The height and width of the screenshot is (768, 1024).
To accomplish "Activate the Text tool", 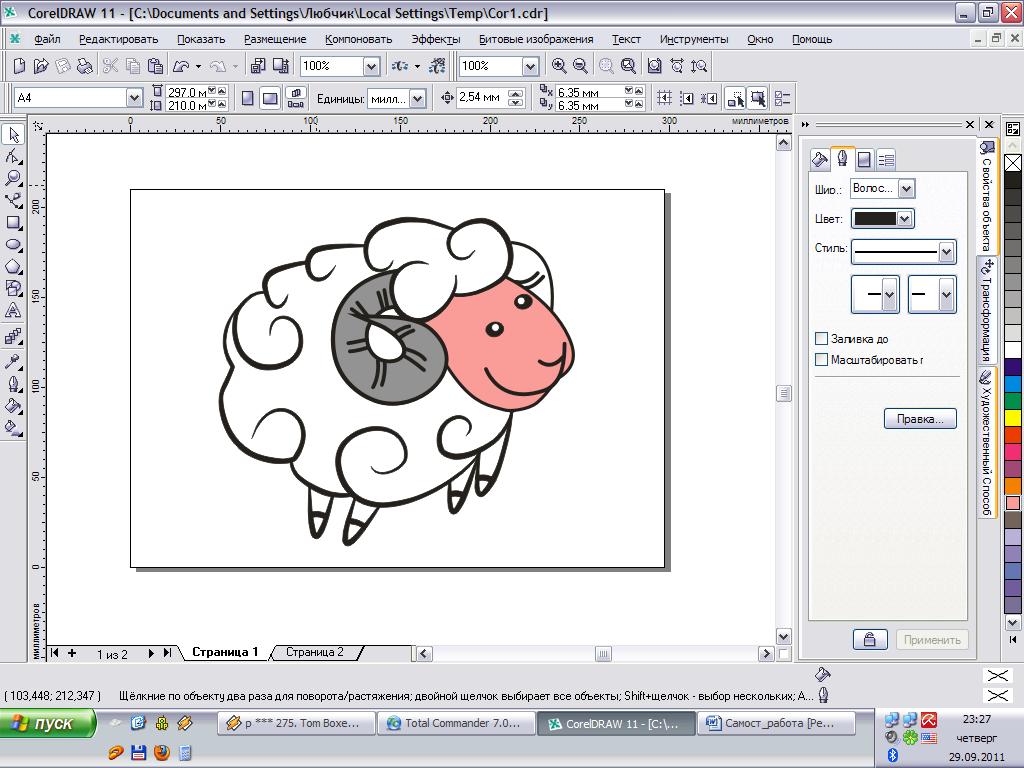I will tap(14, 311).
